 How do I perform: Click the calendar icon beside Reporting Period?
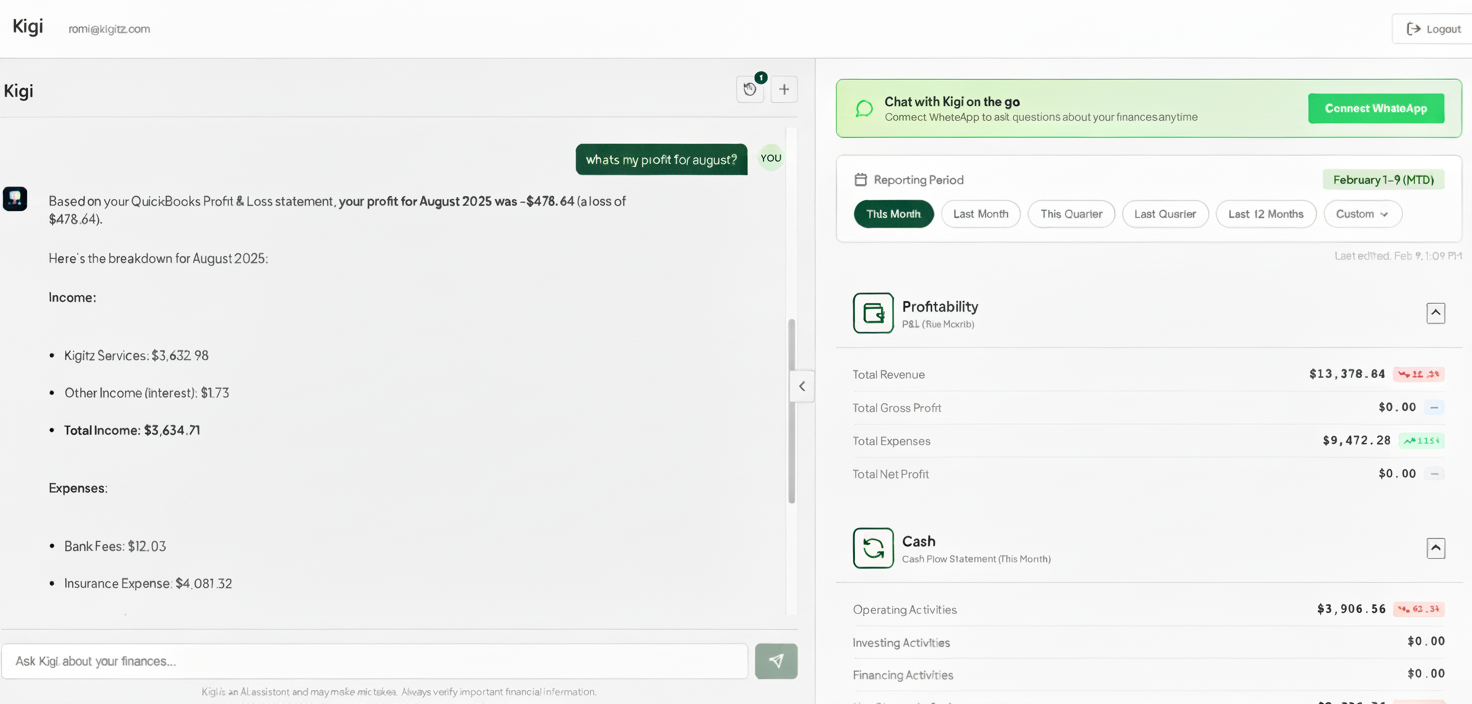(860, 180)
